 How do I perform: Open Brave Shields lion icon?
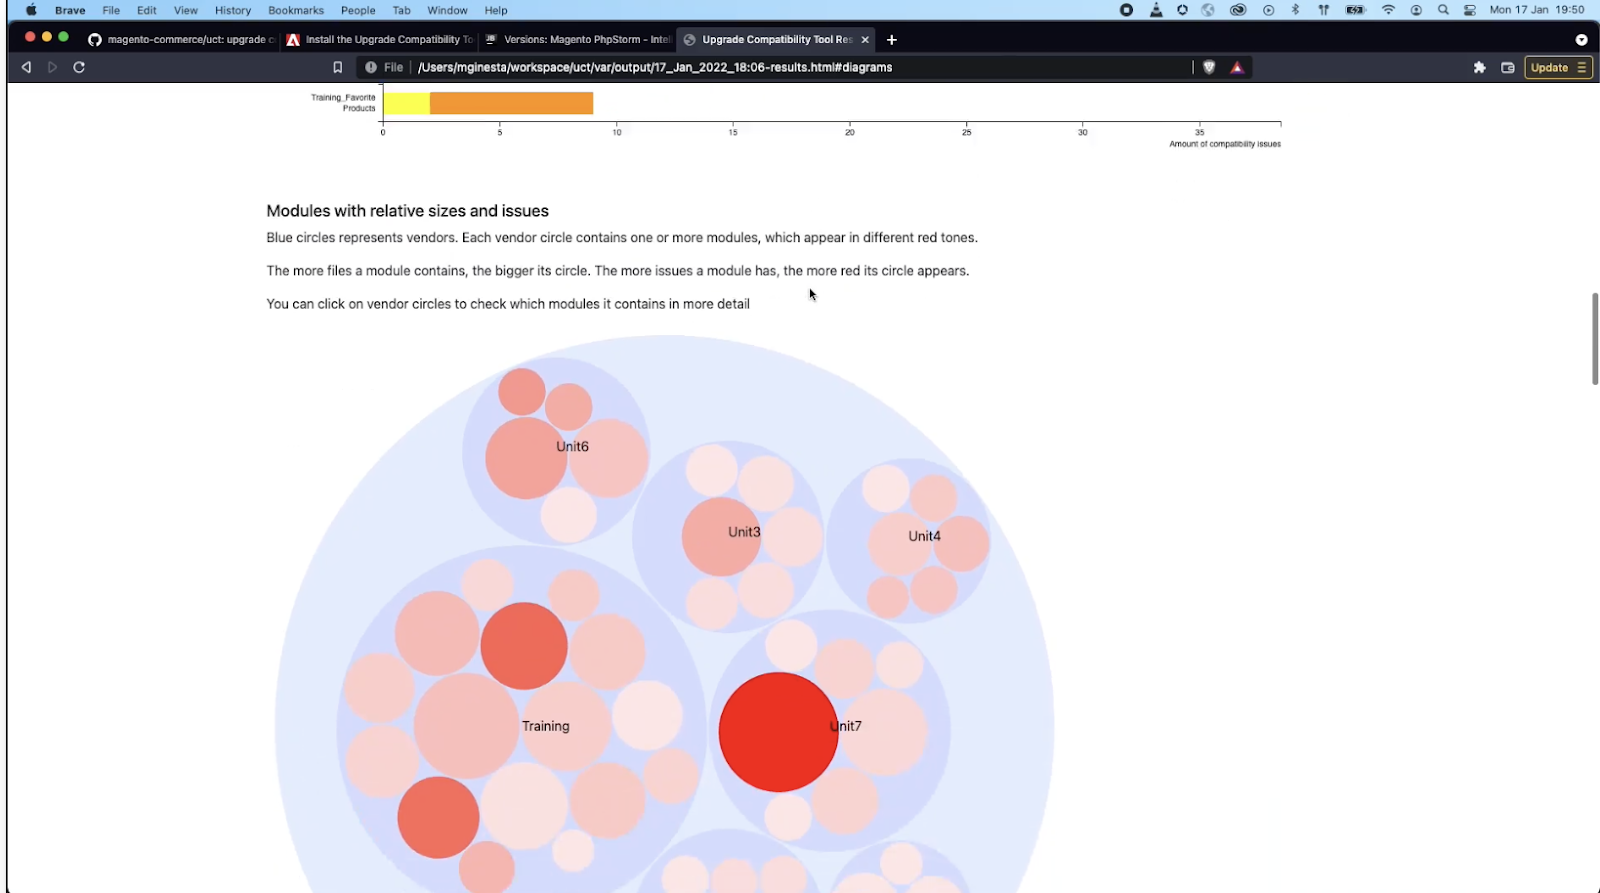click(1209, 67)
